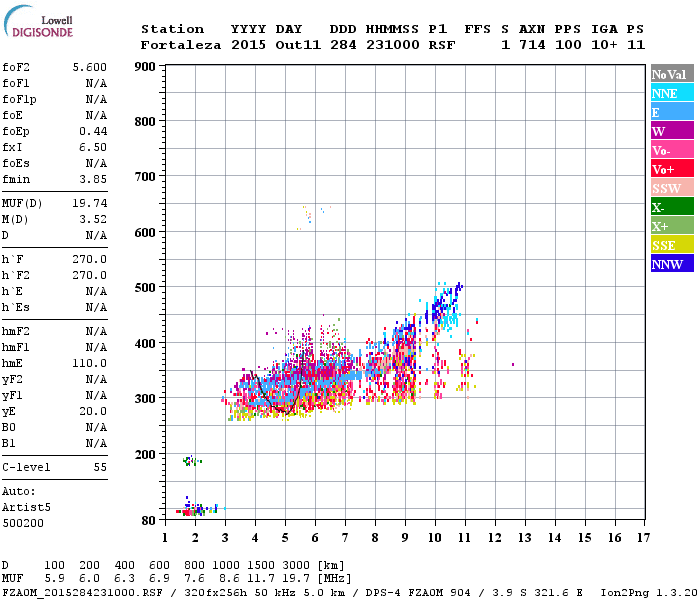Screen dimensions: 700x600
Task: Select the Vo+ red legend swatch
Action: pyautogui.click(x=672, y=169)
